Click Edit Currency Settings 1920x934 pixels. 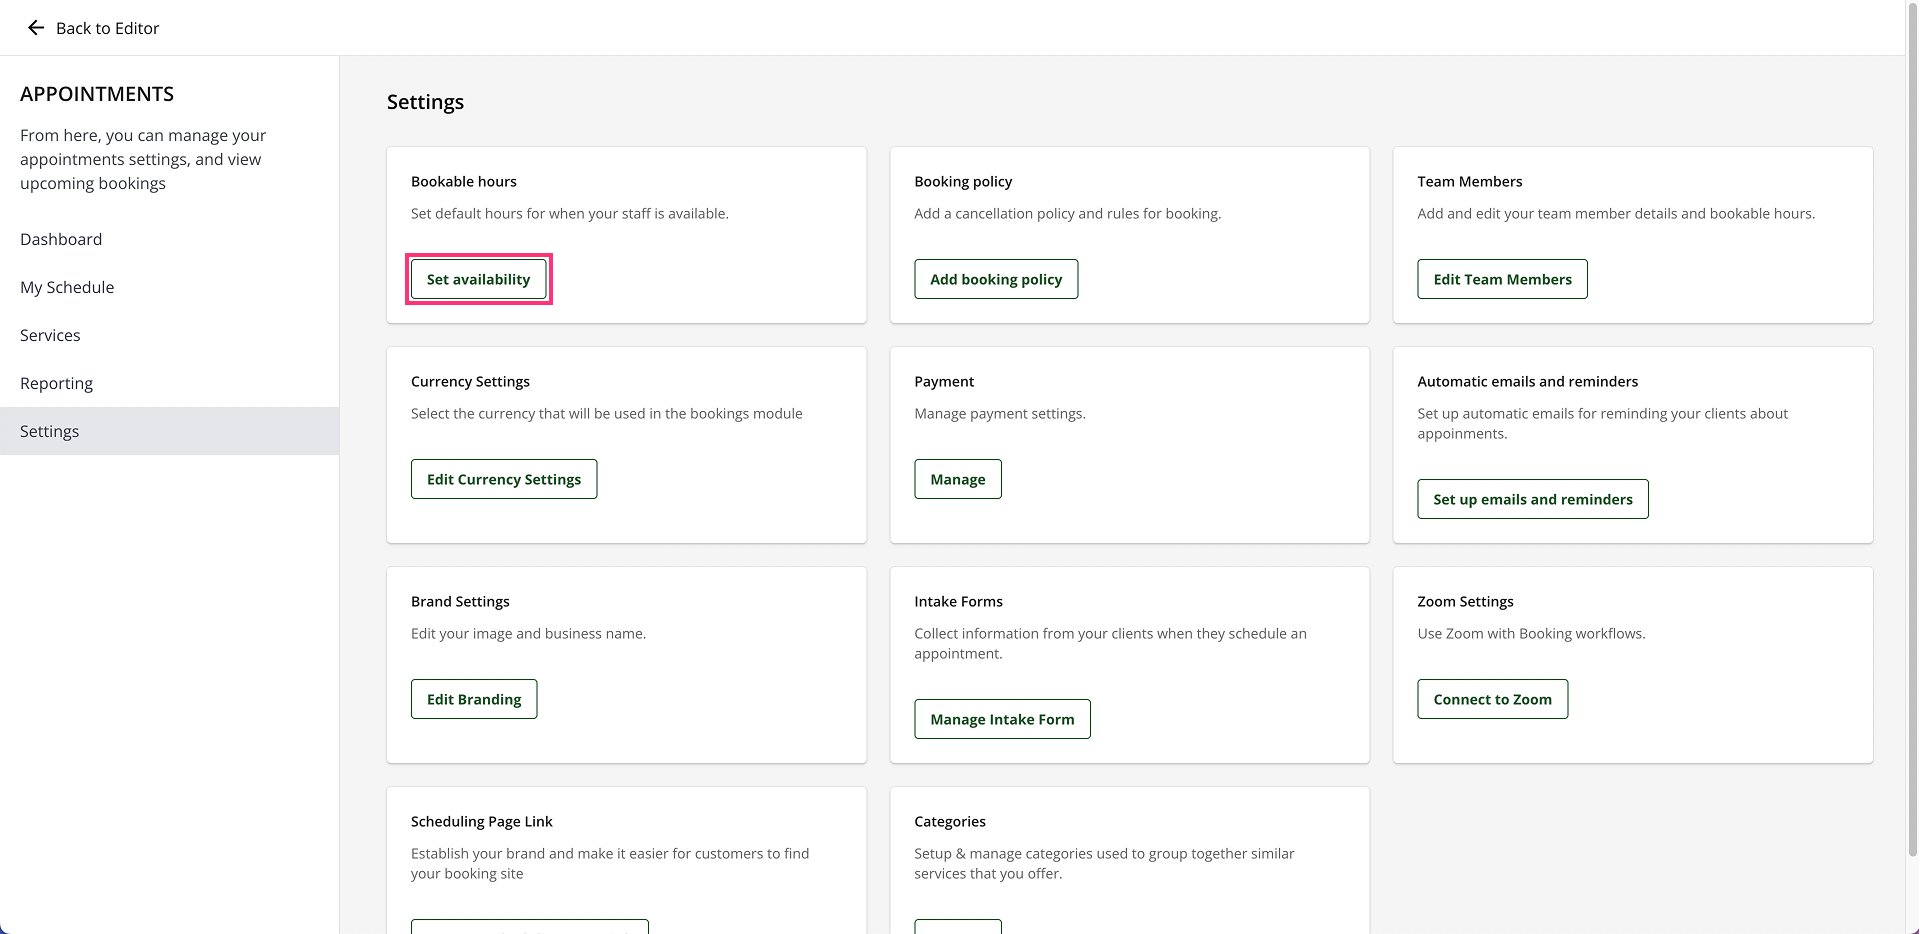pos(504,479)
